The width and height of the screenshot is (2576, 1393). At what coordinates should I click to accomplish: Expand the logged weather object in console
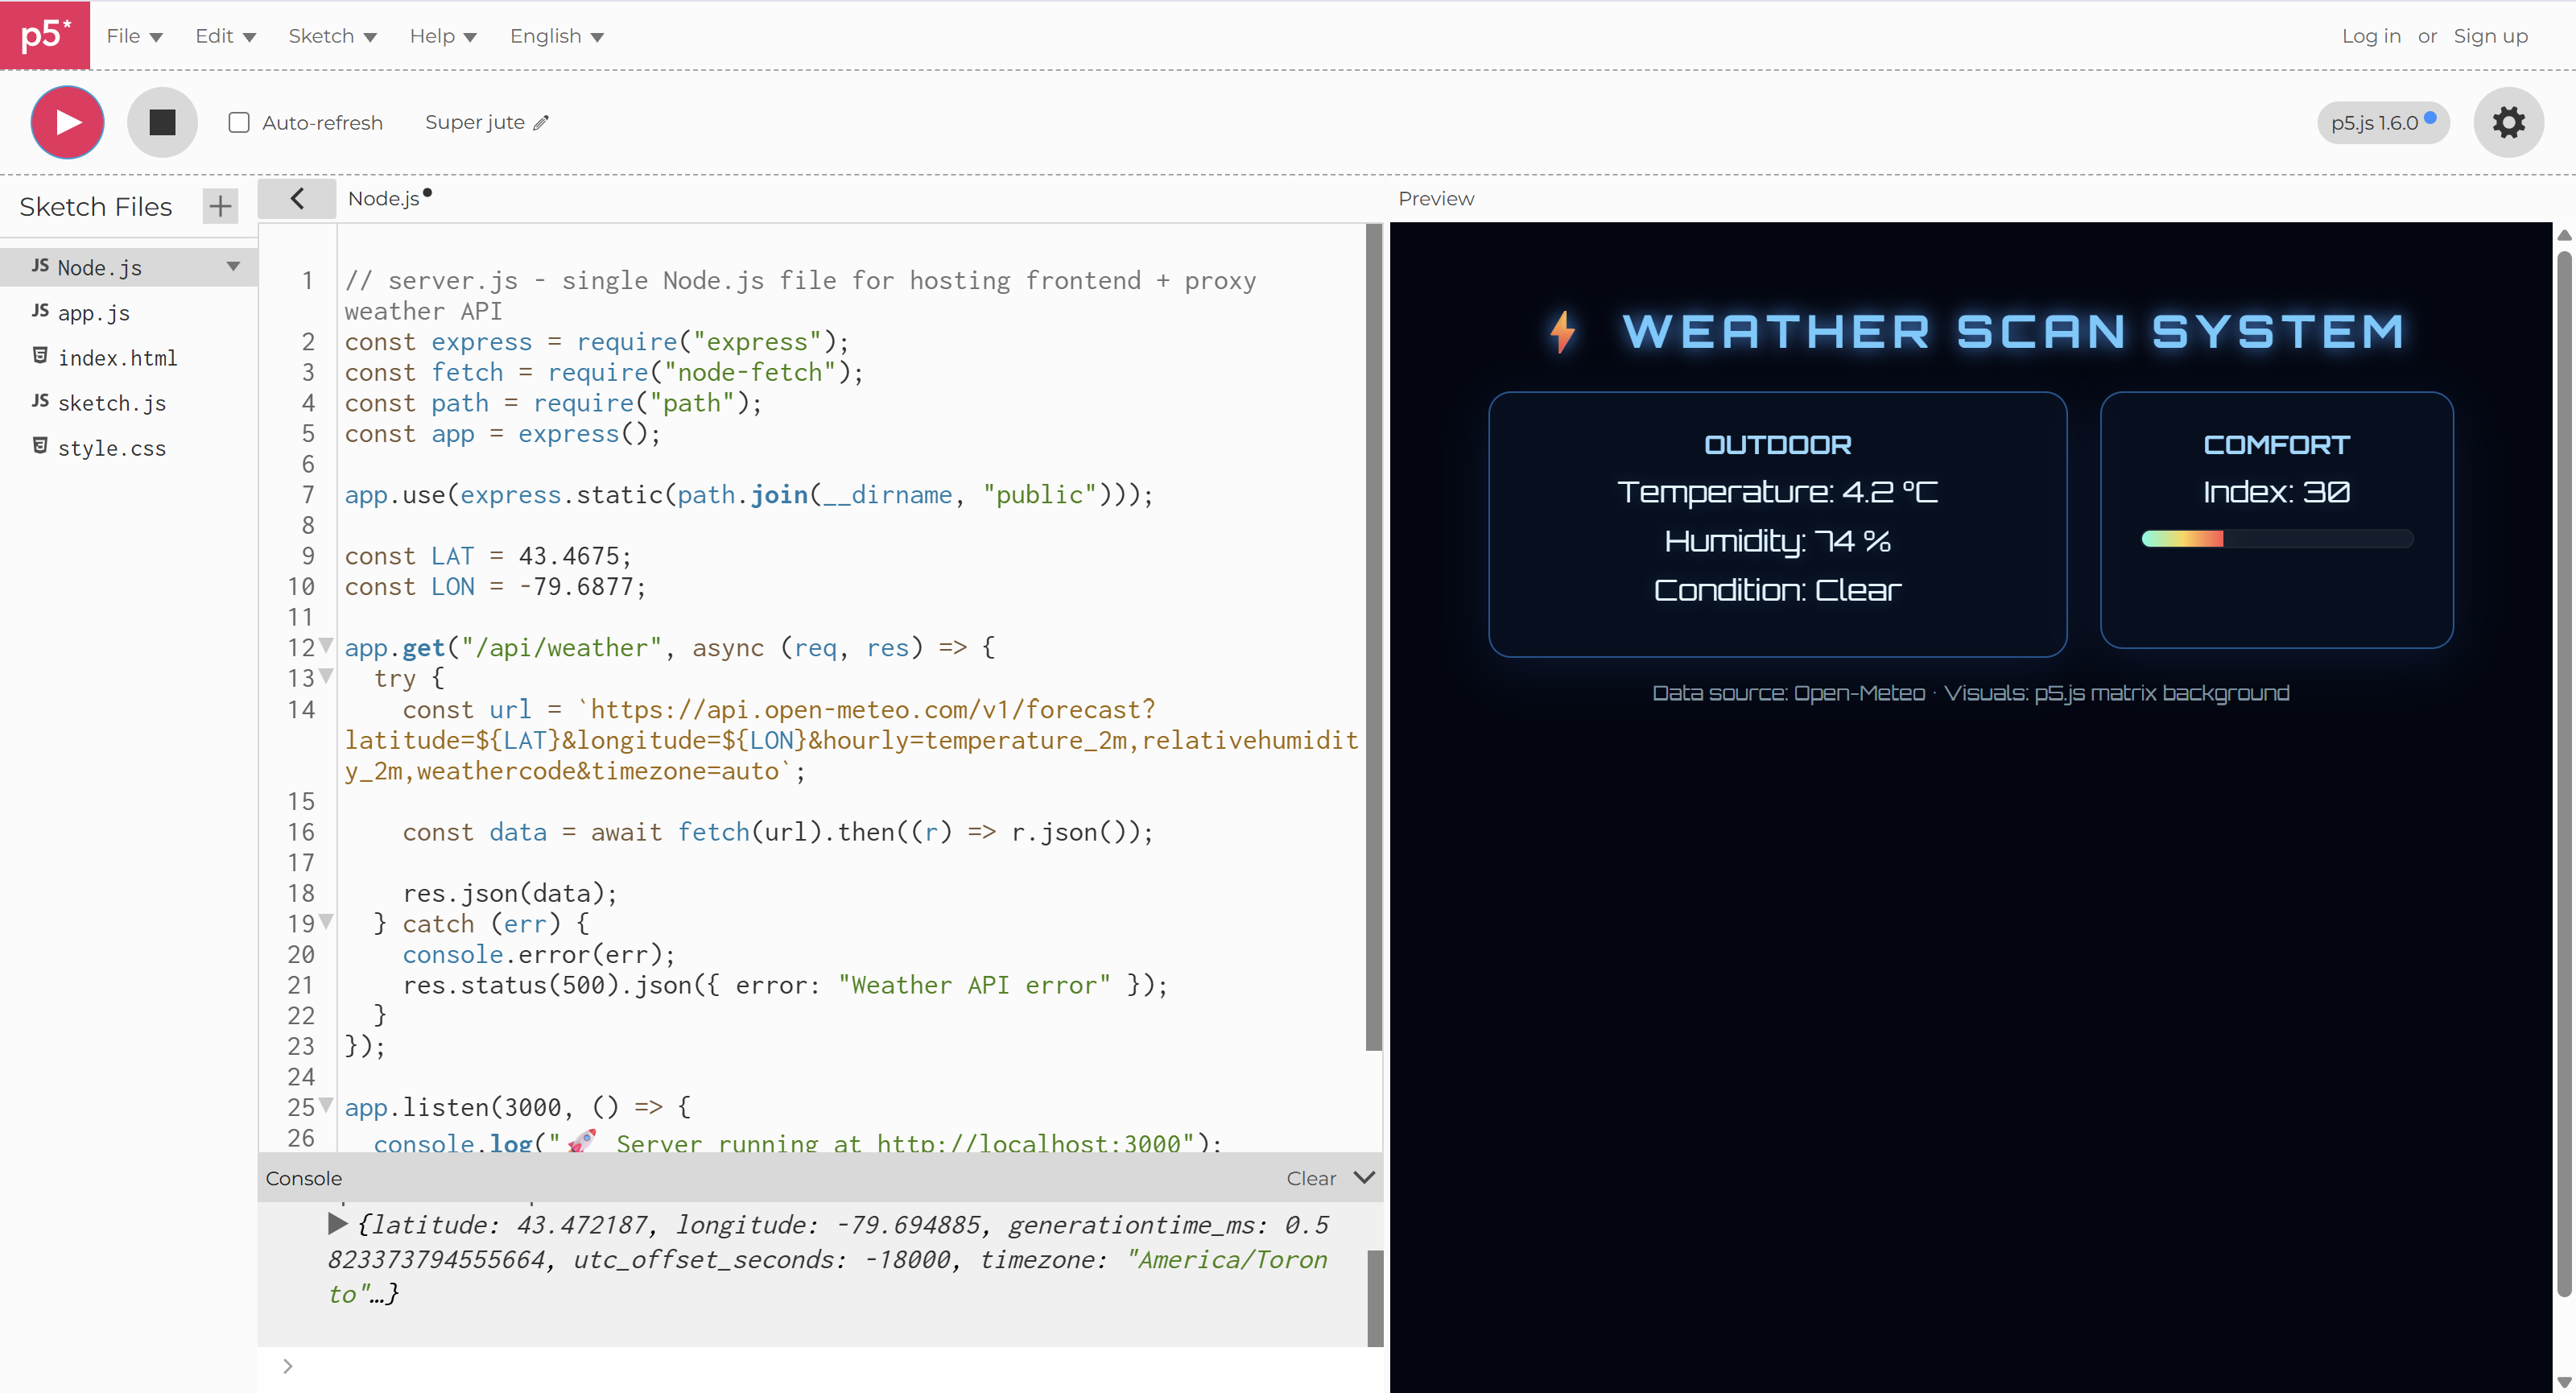337,1224
